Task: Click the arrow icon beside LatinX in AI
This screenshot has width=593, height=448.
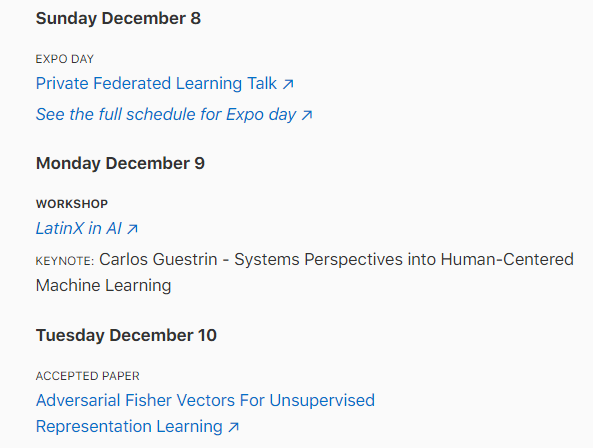Action: 132,229
